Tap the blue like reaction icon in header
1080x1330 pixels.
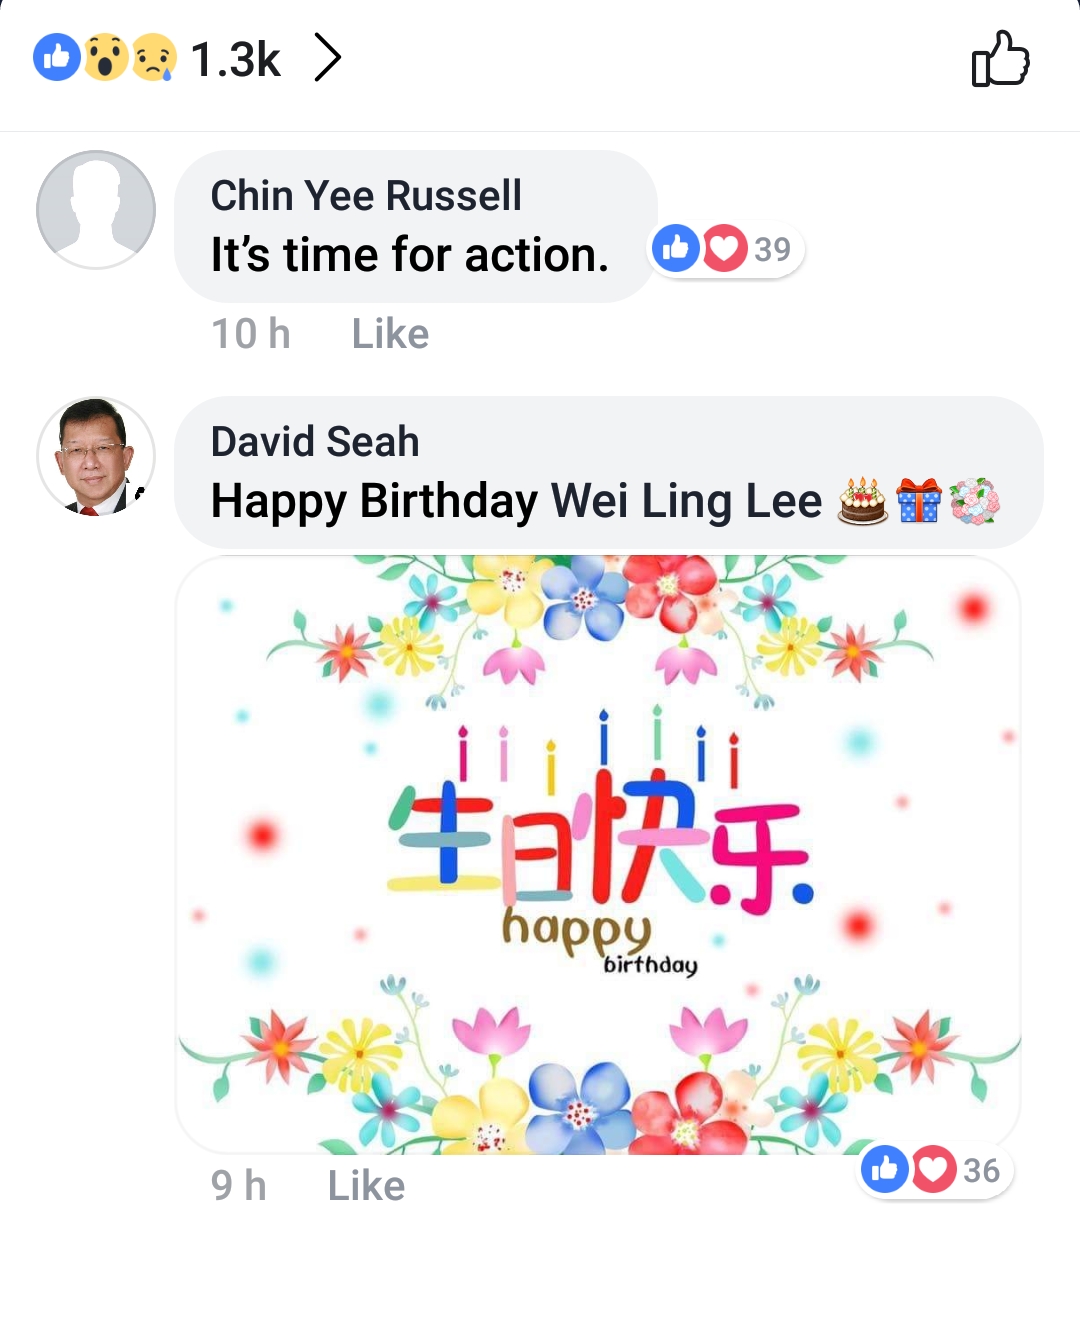pos(56,57)
